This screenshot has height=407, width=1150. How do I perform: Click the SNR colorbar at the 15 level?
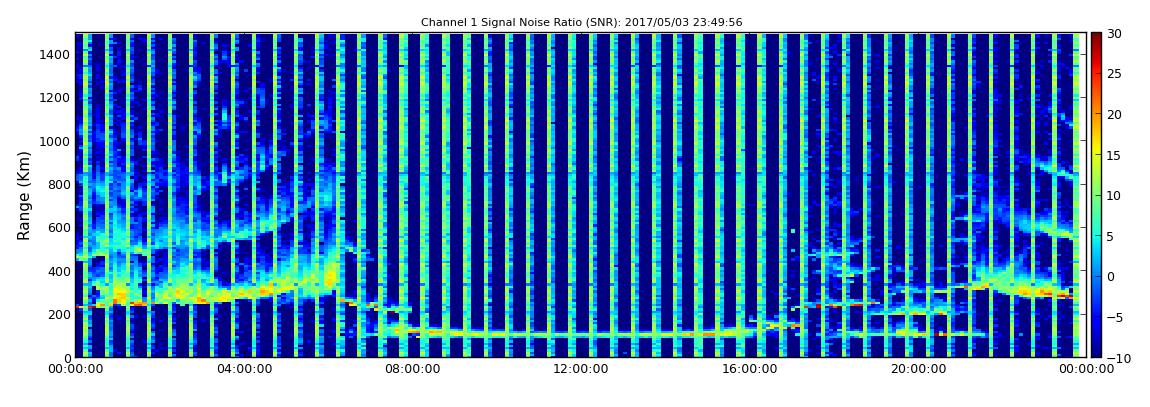point(1096,155)
